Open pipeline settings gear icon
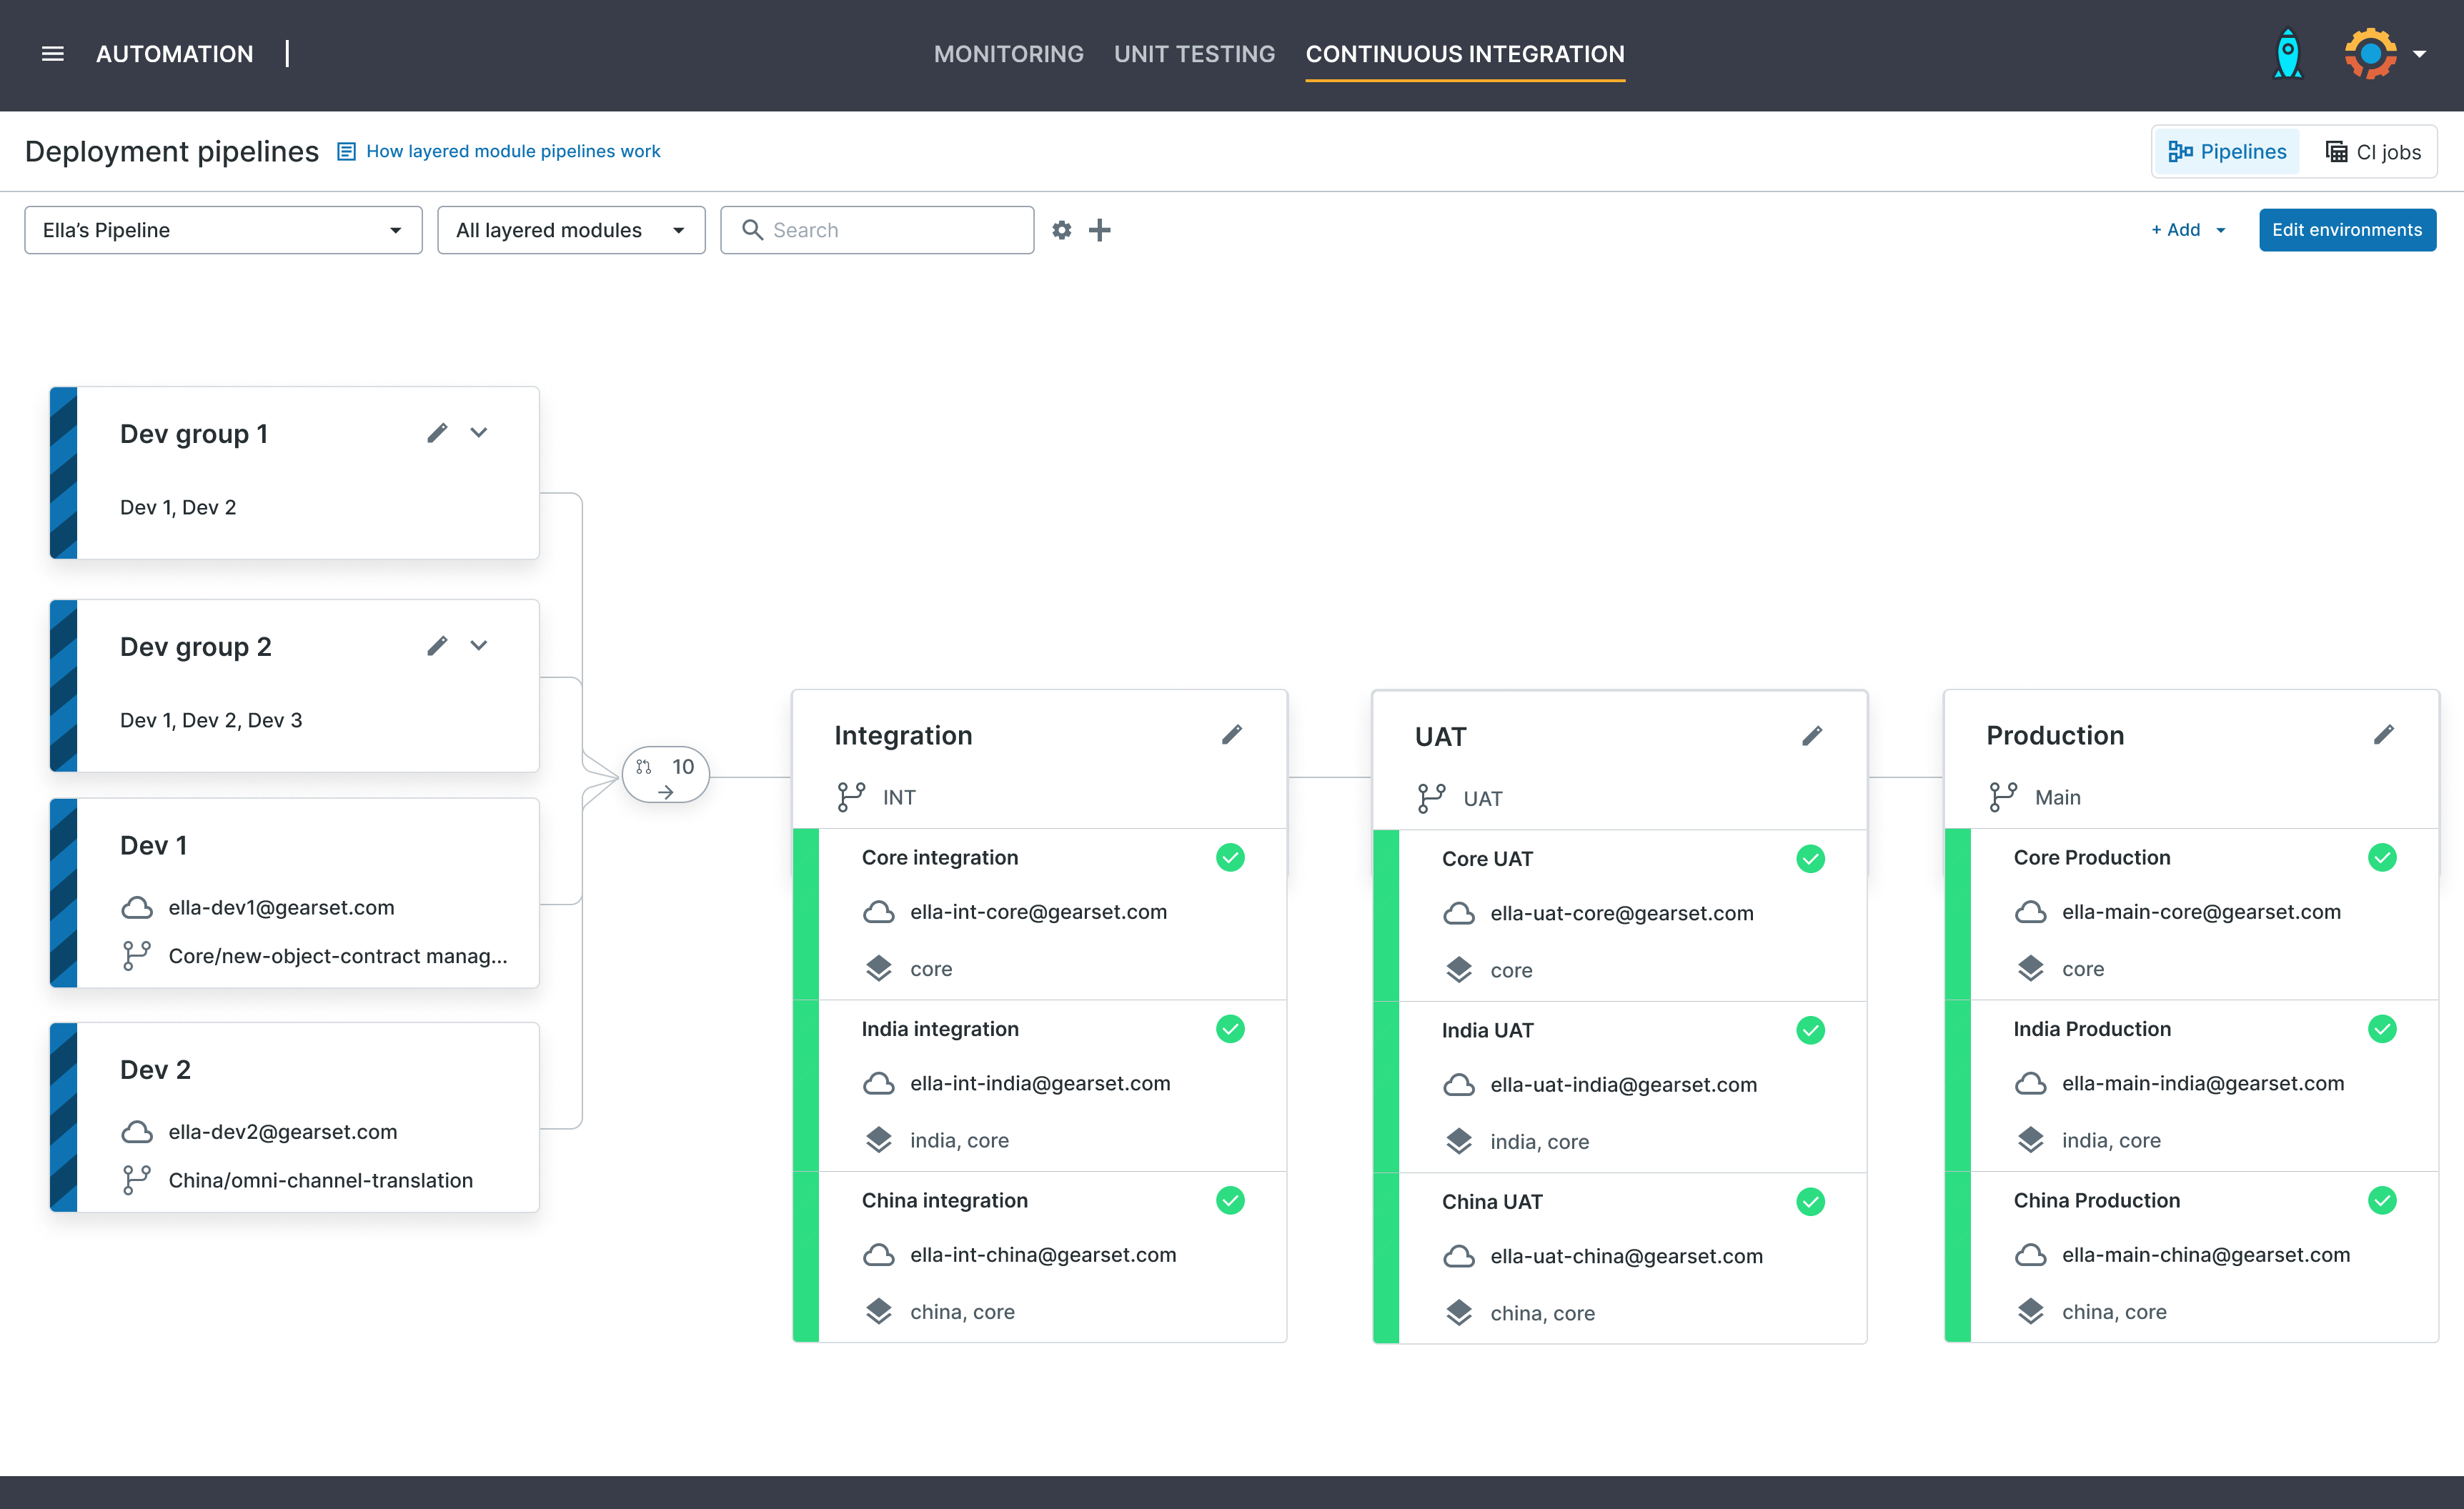 tap(1061, 230)
